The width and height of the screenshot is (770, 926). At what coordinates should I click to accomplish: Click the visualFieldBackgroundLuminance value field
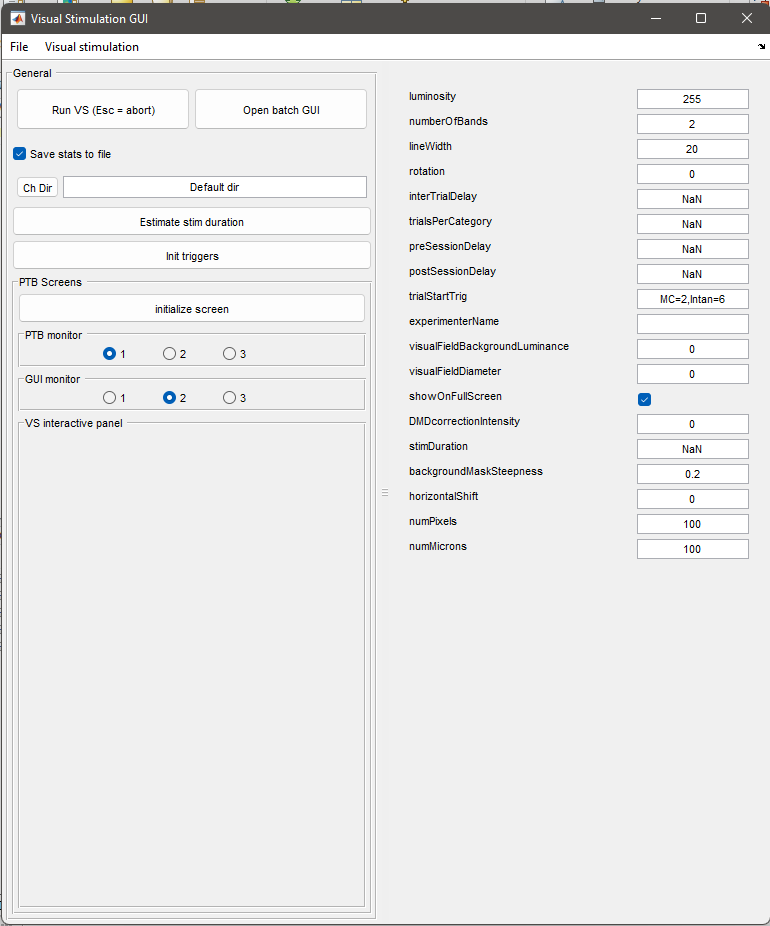693,349
